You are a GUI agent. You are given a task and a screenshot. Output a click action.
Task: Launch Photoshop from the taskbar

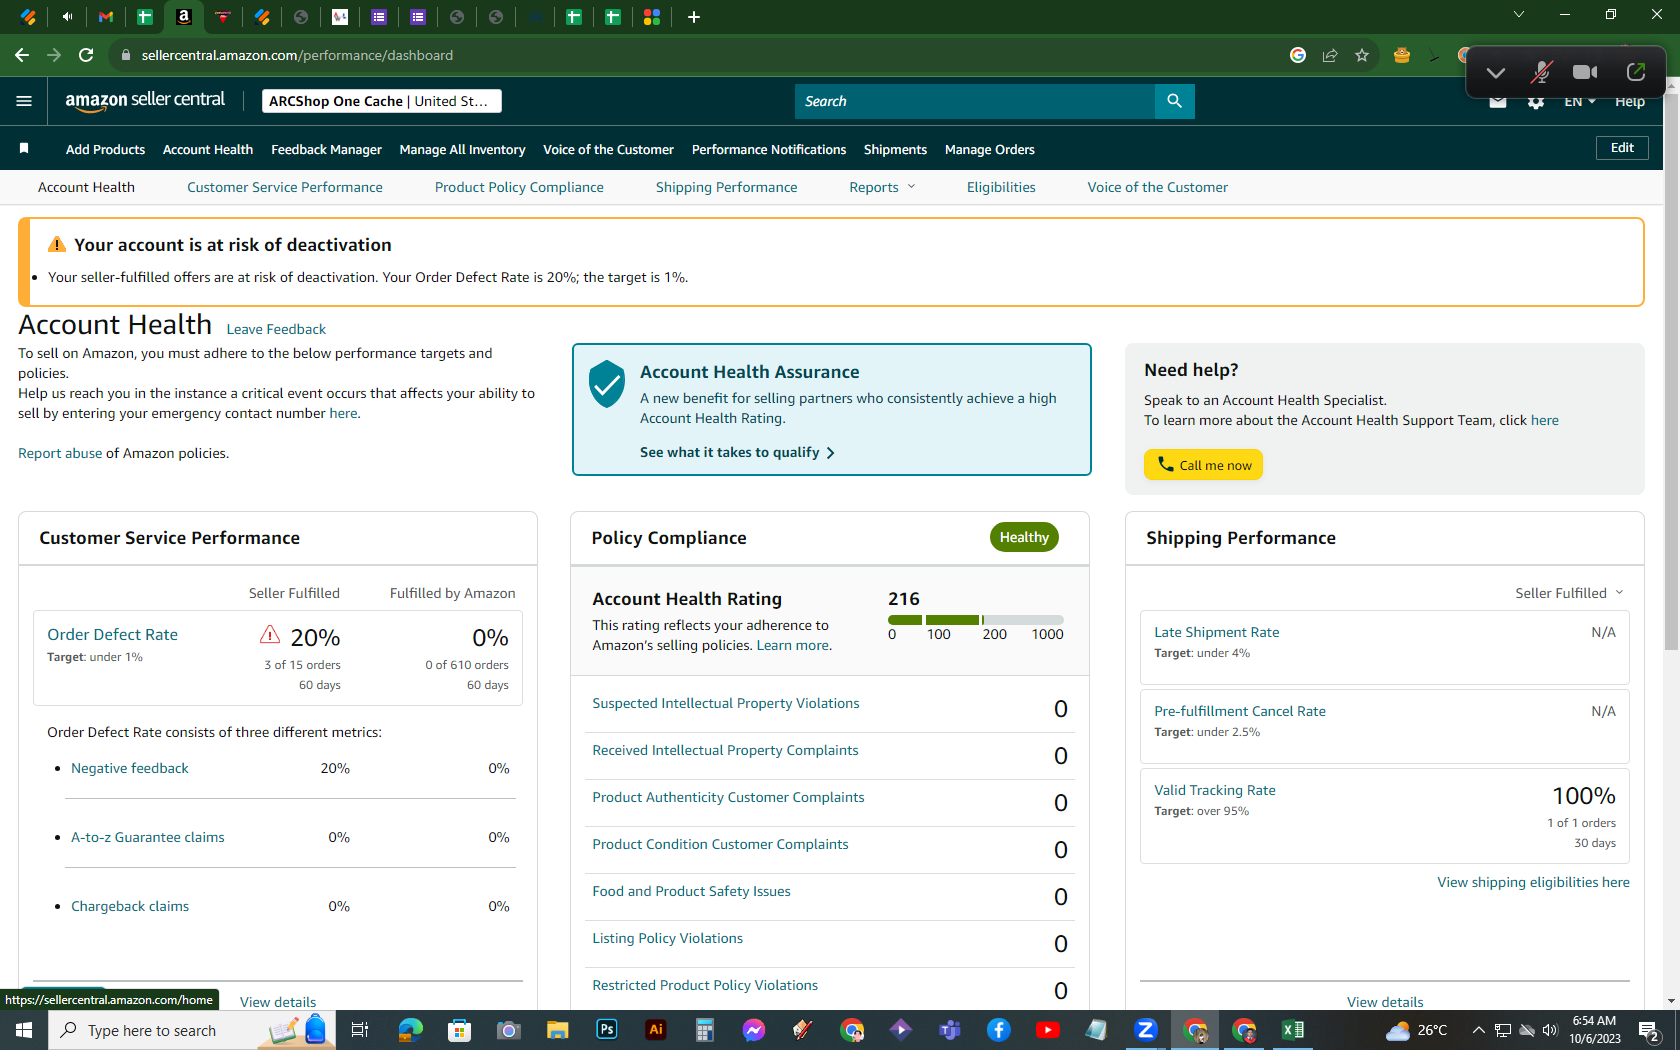(x=607, y=1030)
